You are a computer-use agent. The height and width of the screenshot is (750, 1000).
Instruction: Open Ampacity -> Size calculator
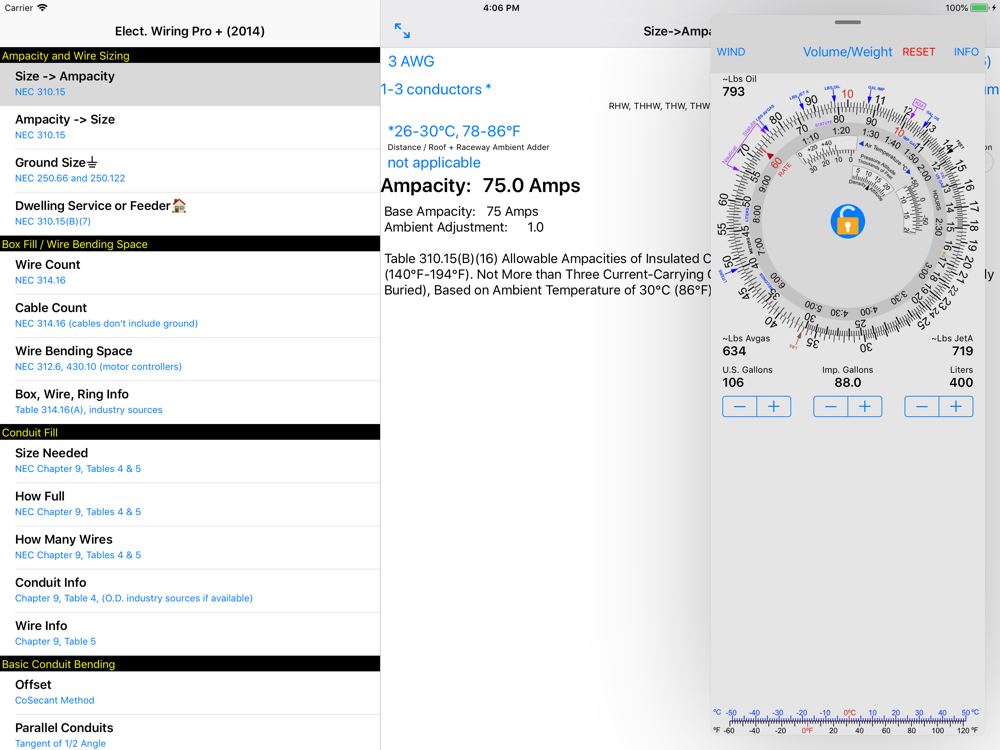[190, 128]
